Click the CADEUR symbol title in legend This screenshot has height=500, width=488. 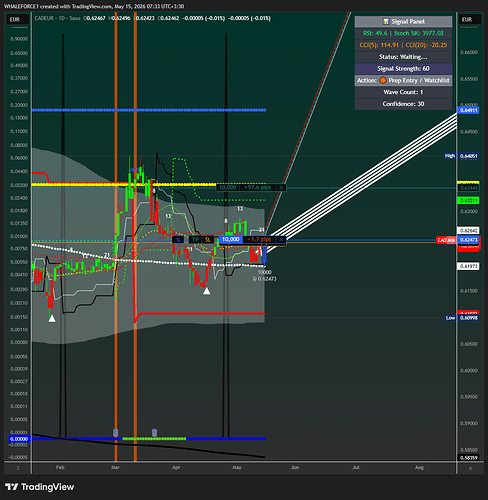click(x=46, y=18)
